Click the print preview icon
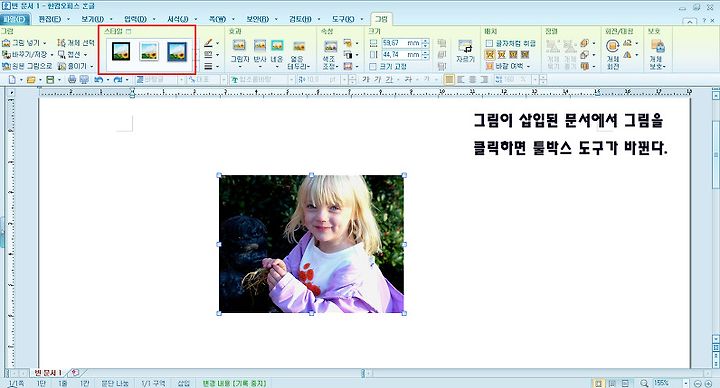 84,80
